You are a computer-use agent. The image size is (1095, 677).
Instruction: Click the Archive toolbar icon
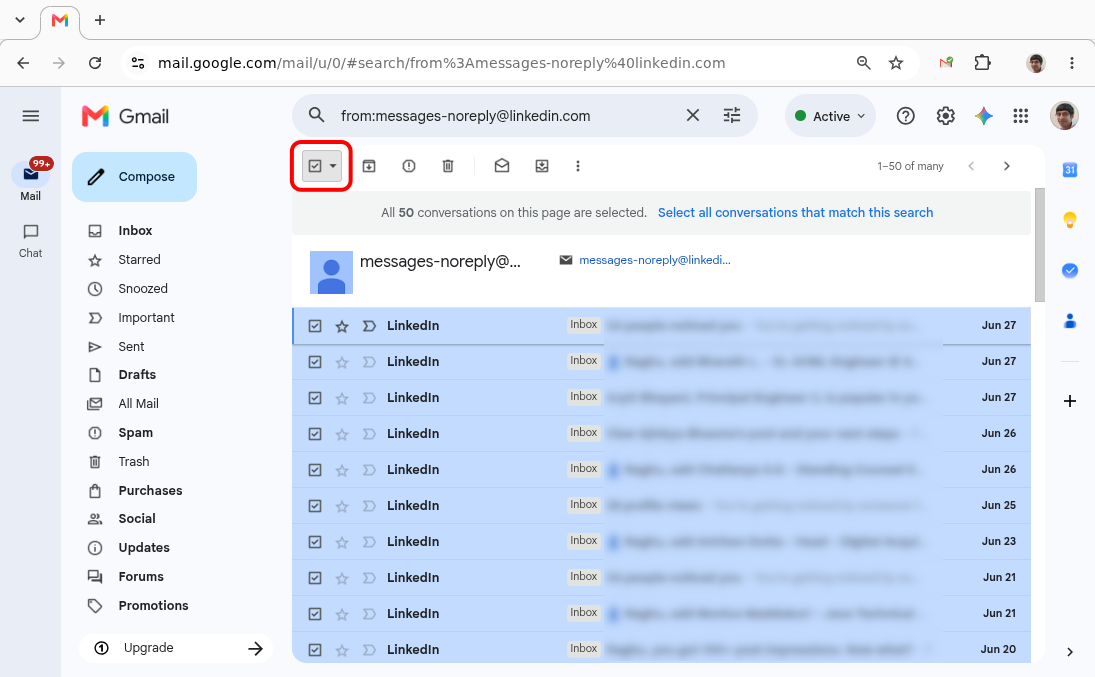click(369, 166)
